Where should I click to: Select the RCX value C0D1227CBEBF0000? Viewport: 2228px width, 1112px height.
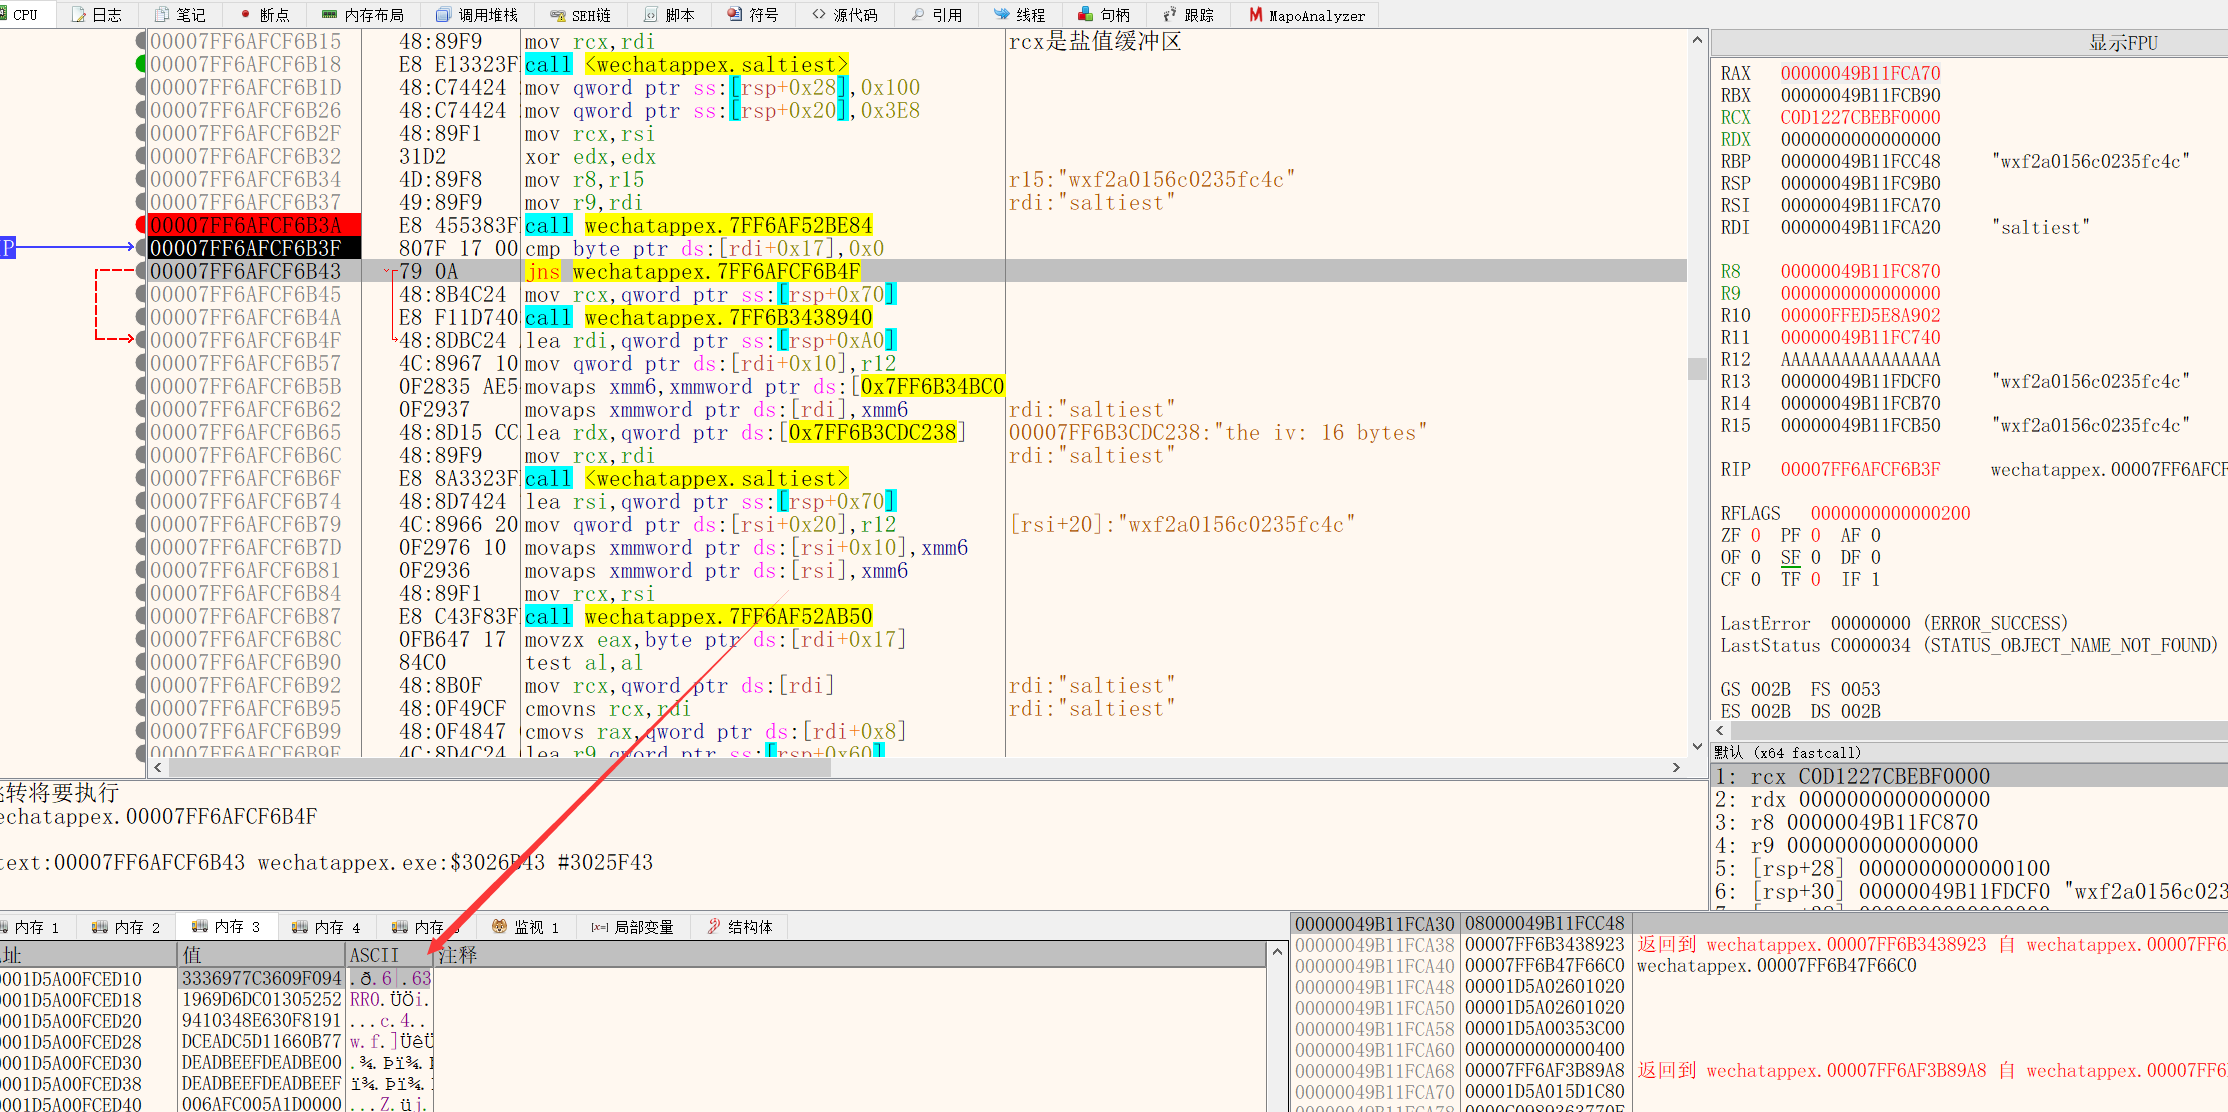pyautogui.click(x=1860, y=117)
